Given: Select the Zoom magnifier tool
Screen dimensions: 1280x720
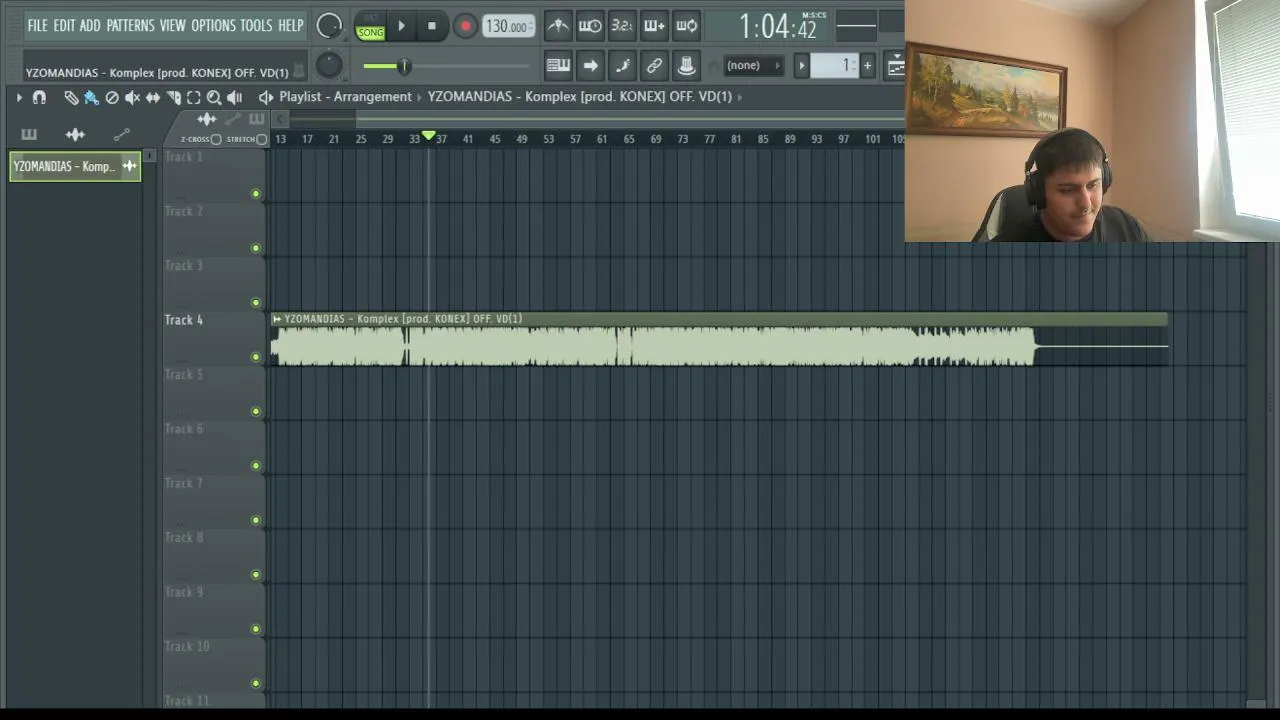Looking at the screenshot, I should (x=214, y=97).
